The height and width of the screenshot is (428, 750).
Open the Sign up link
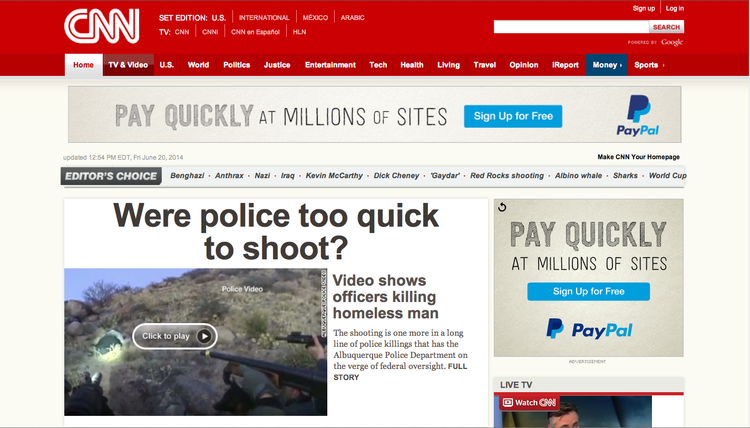[643, 8]
